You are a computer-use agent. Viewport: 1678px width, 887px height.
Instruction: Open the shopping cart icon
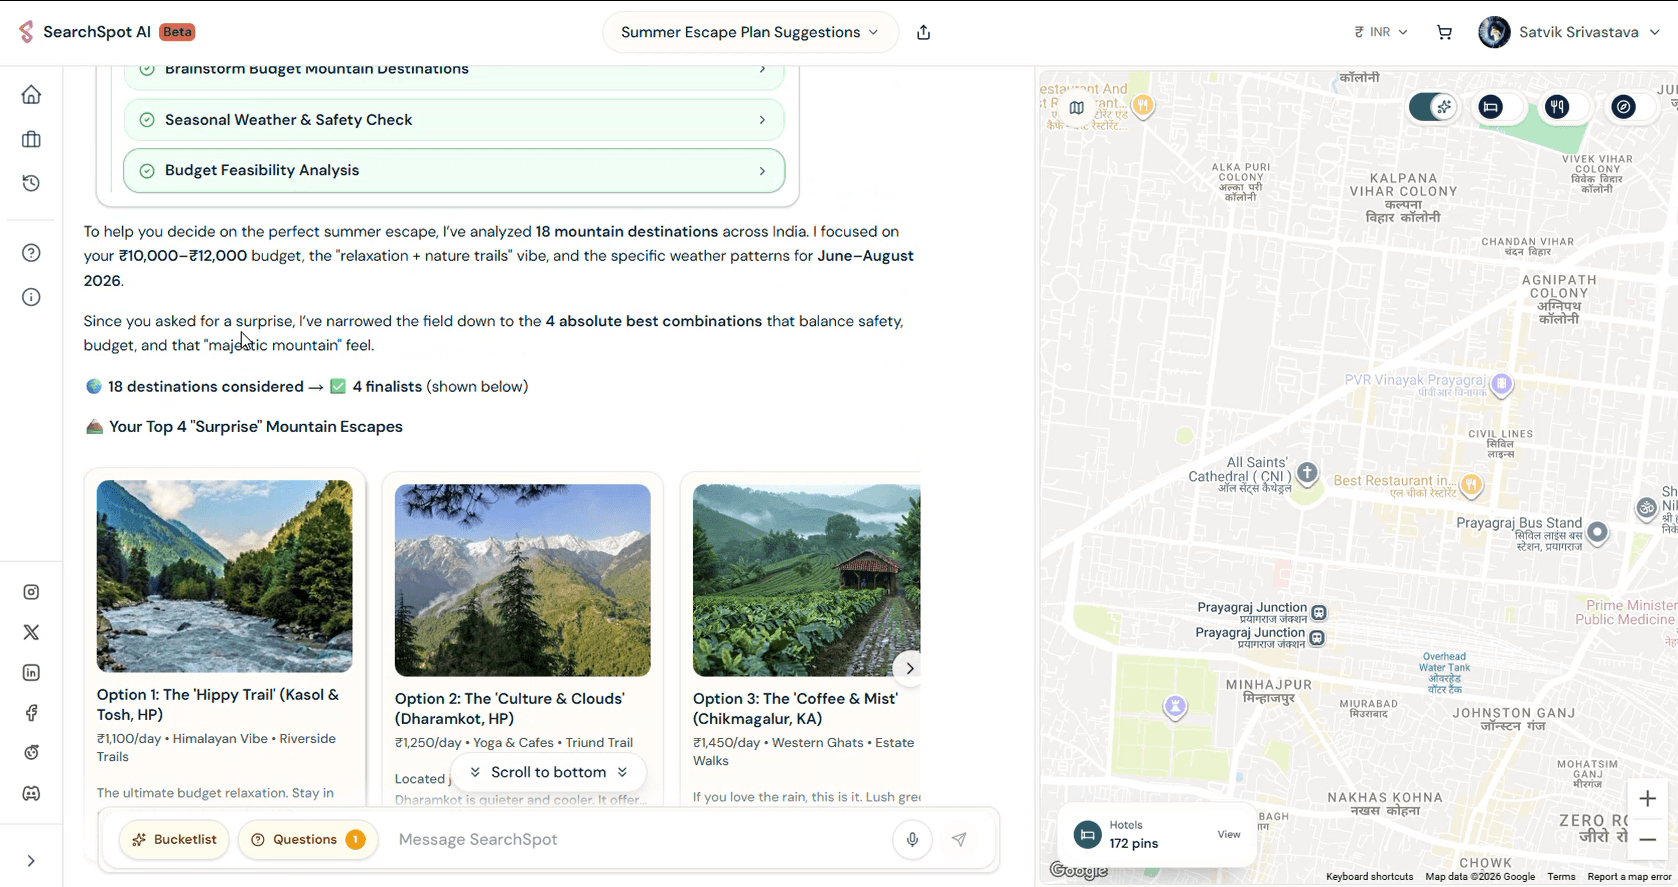(x=1444, y=32)
